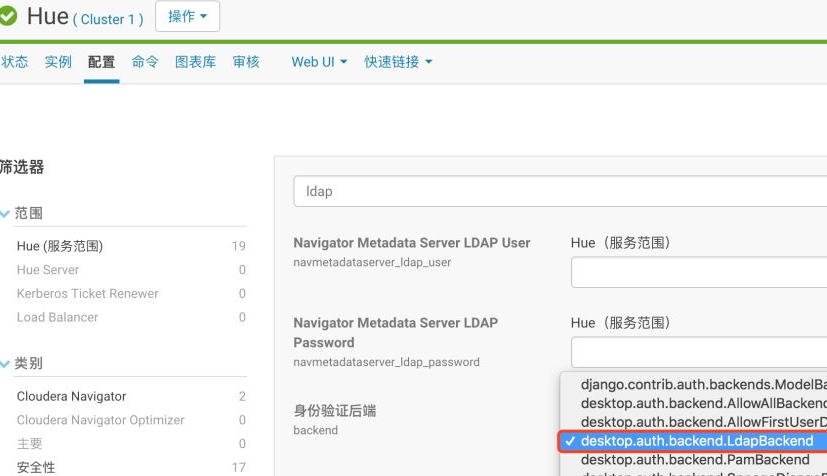Filter by 安全性 category

(131, 468)
